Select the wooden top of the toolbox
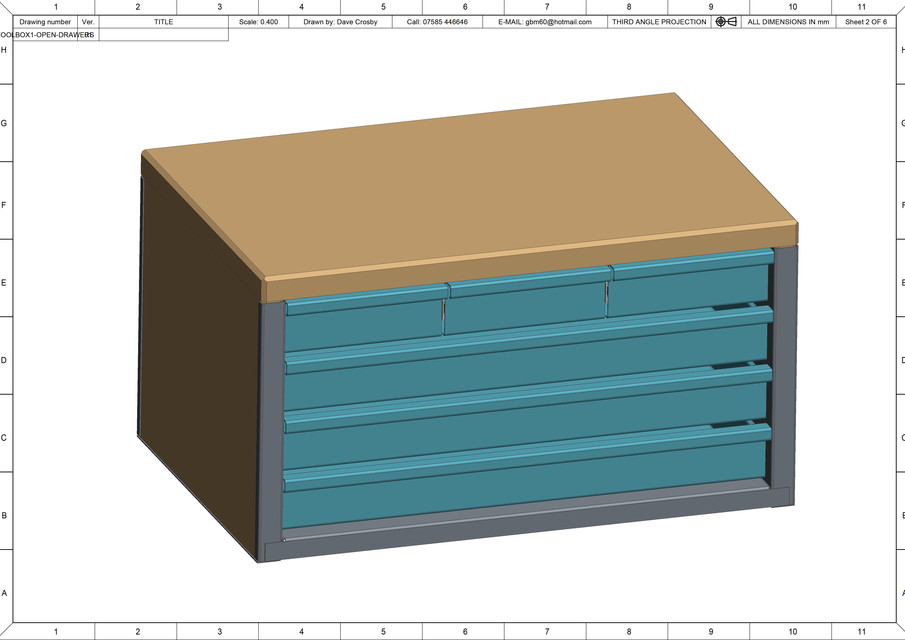 (x=470, y=180)
